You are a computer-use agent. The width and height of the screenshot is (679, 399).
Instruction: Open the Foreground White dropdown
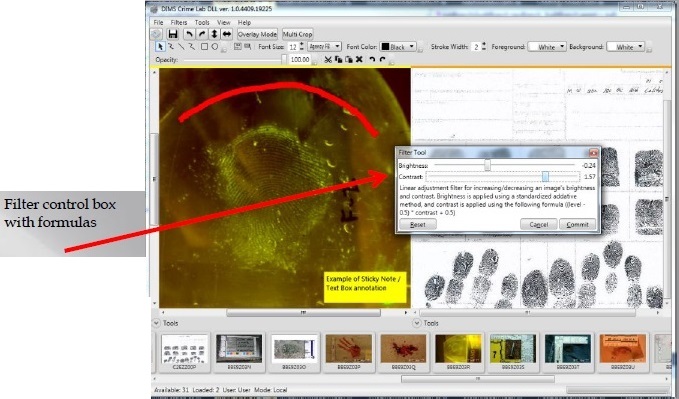(x=547, y=47)
